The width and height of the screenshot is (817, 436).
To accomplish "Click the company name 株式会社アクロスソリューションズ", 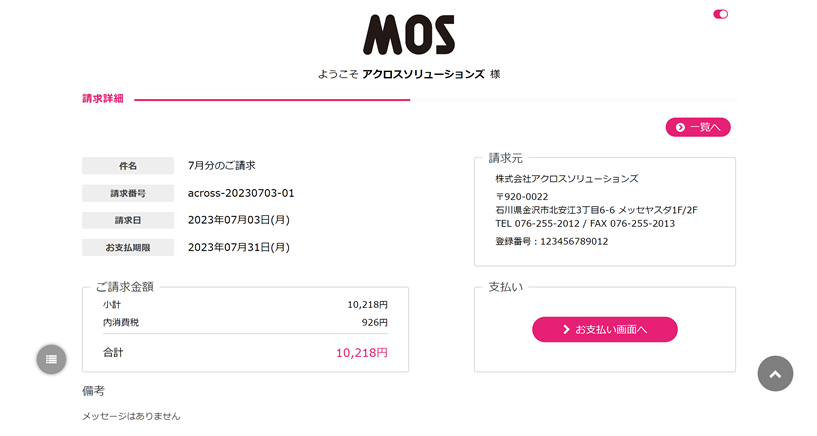I will tap(567, 179).
